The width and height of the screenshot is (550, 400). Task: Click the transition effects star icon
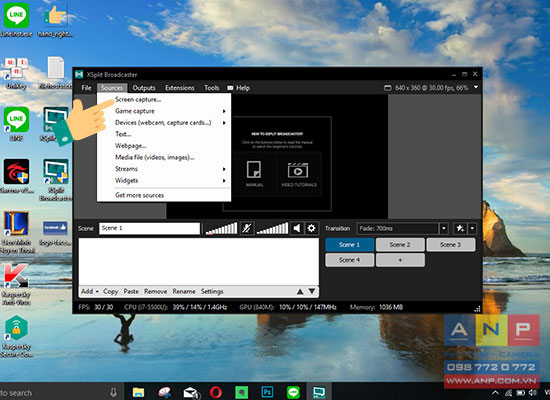[460, 229]
